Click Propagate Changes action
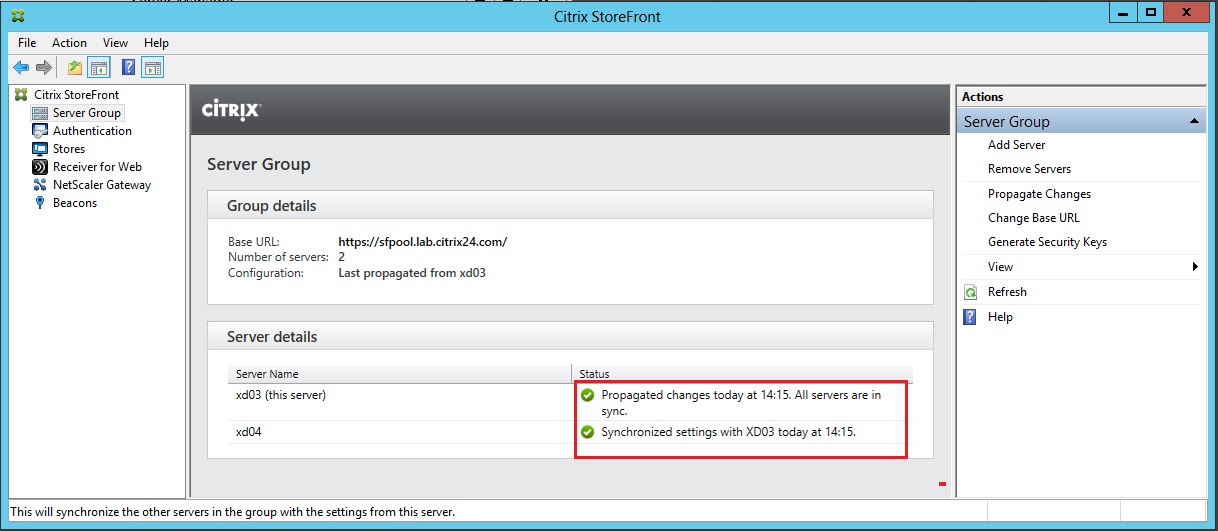Image resolution: width=1218 pixels, height=531 pixels. (x=1039, y=194)
